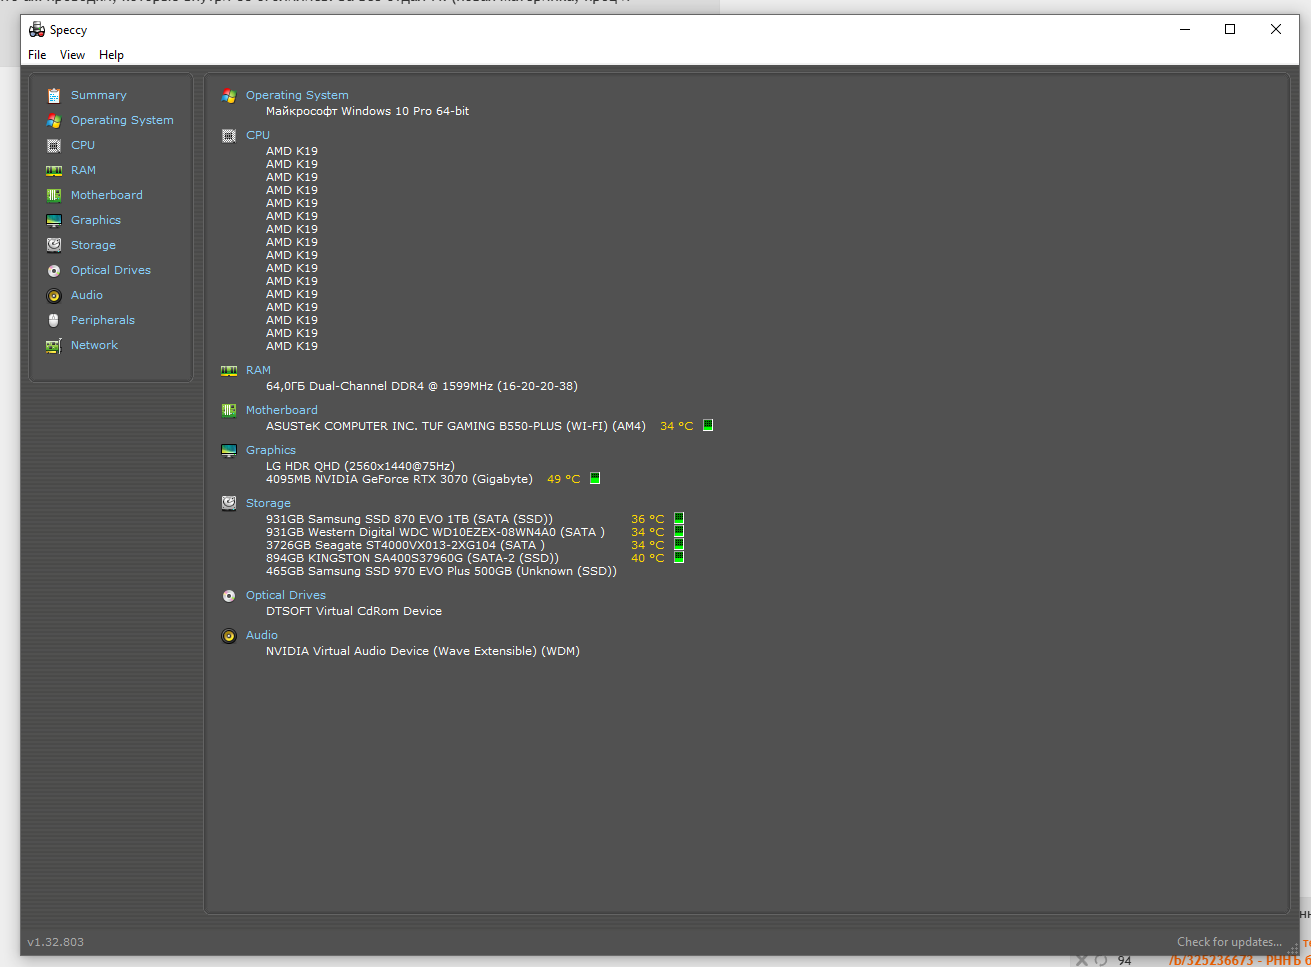The image size is (1311, 967).
Task: Click the Samsung SSD 970 EVO Plus row
Action: 441,571
